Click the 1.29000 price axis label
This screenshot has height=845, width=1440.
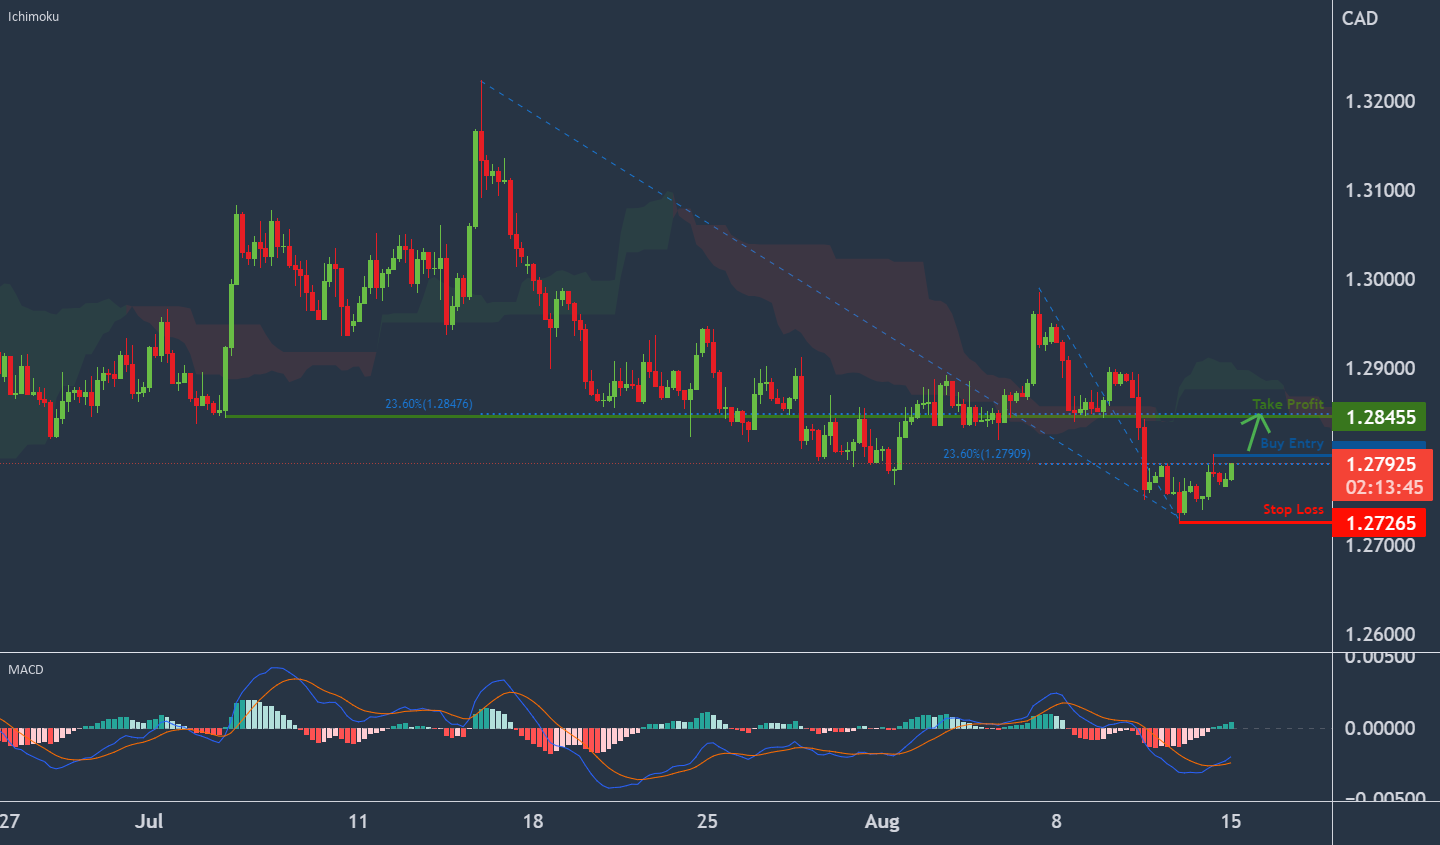[x=1380, y=368]
